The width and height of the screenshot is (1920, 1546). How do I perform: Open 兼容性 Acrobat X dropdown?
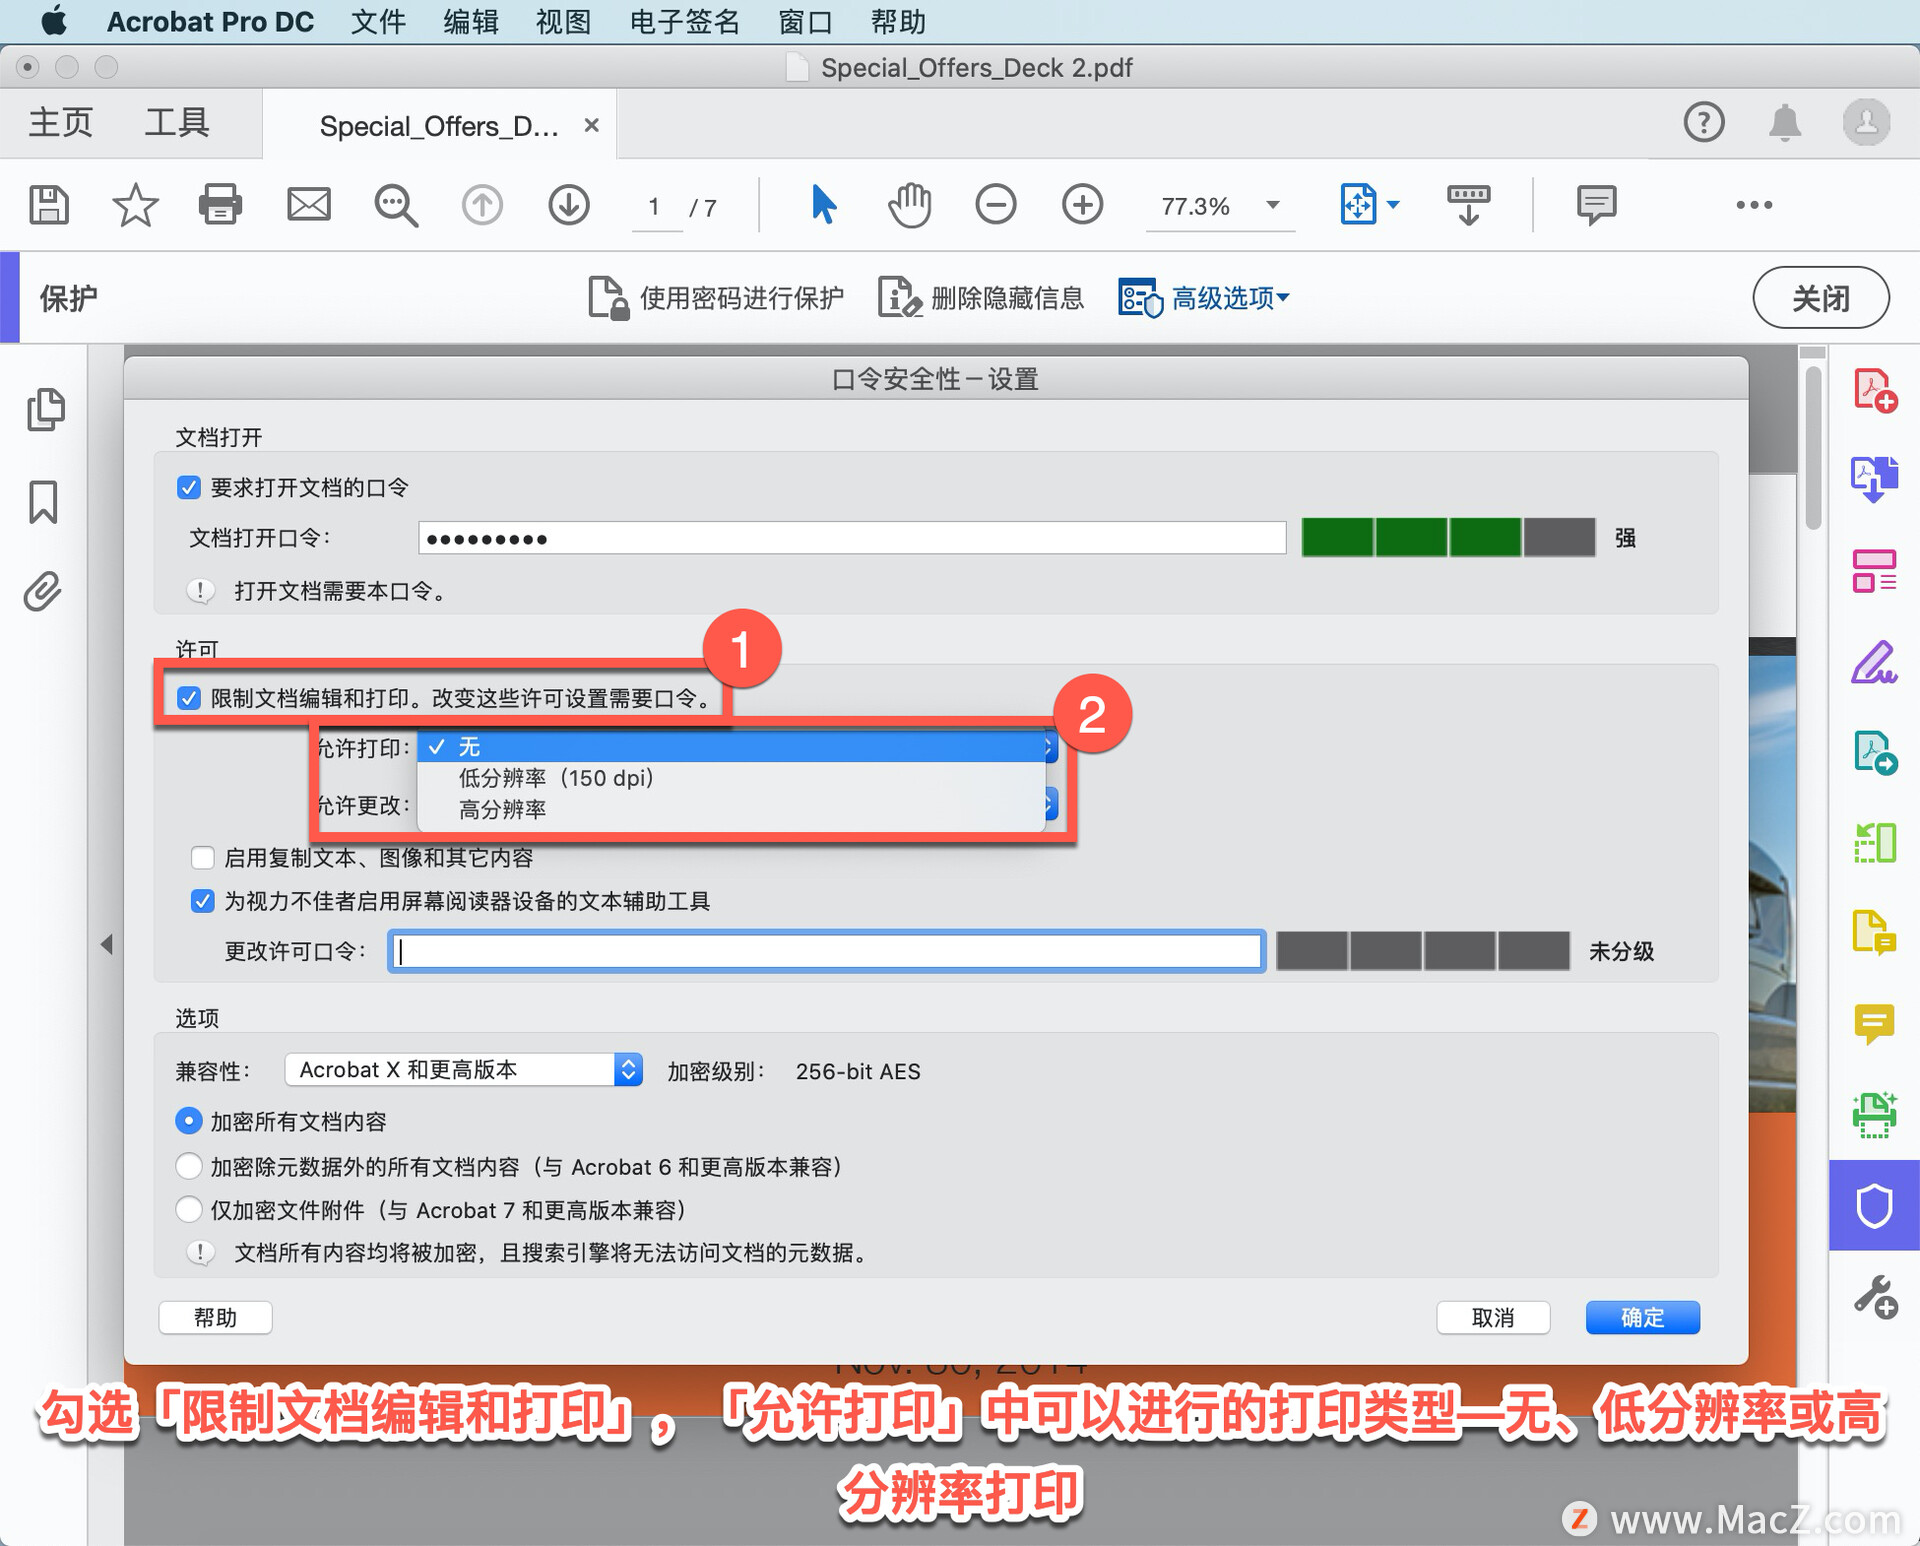point(464,1069)
